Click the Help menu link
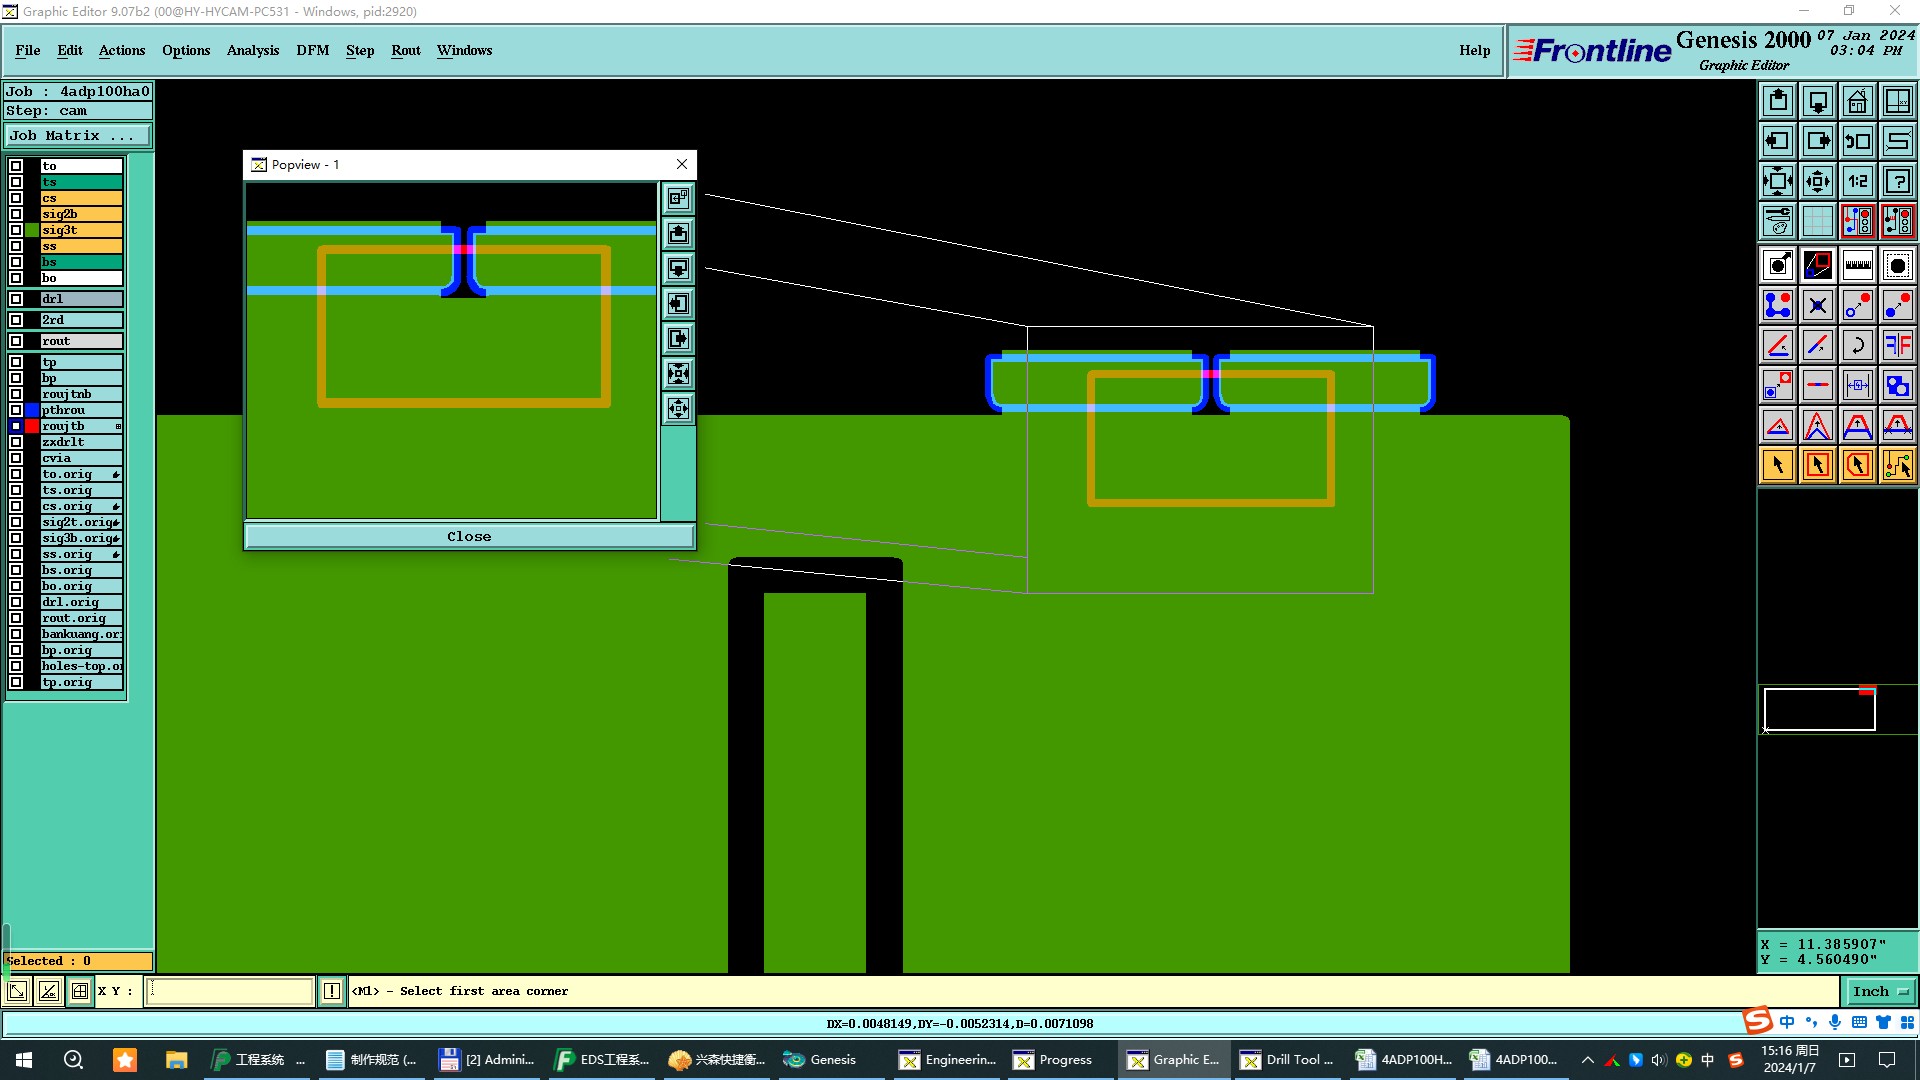1920x1080 pixels. coord(1474,50)
